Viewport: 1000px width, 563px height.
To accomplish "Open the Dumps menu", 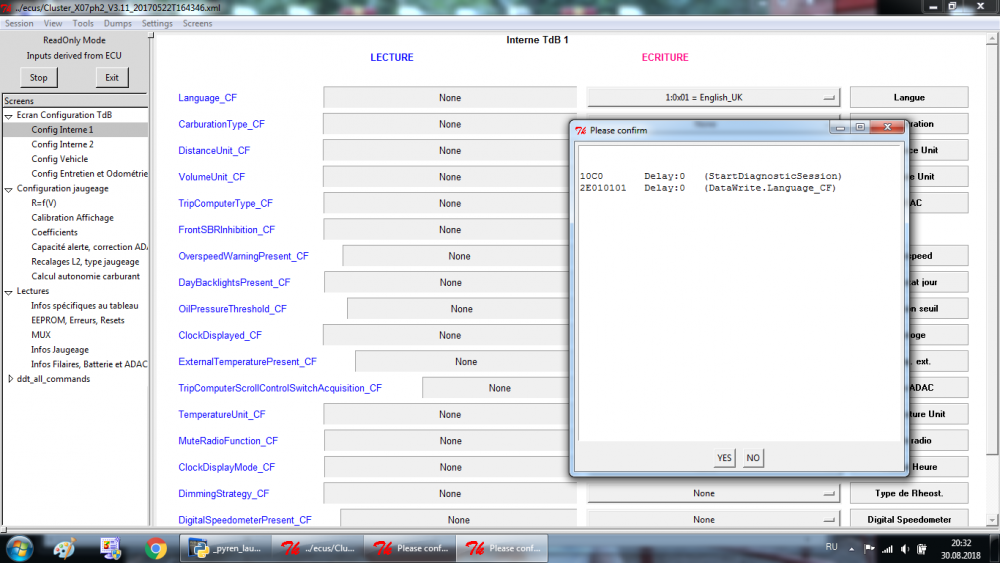I will pos(117,24).
